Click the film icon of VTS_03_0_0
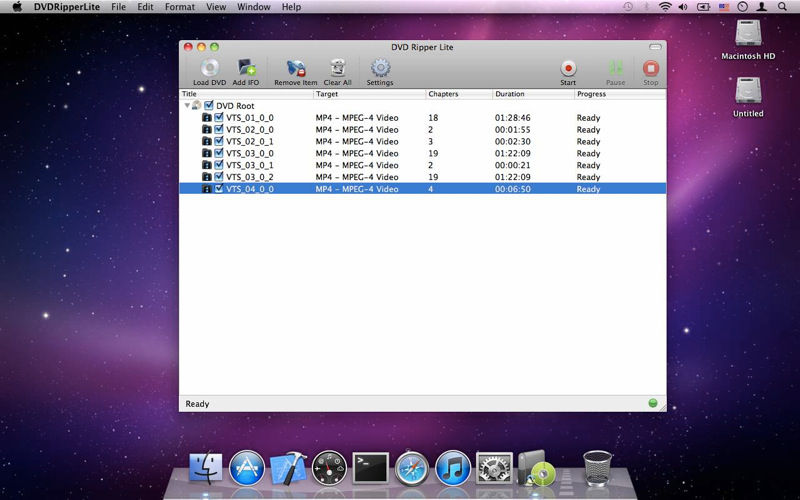The width and height of the screenshot is (800, 500). click(207, 153)
